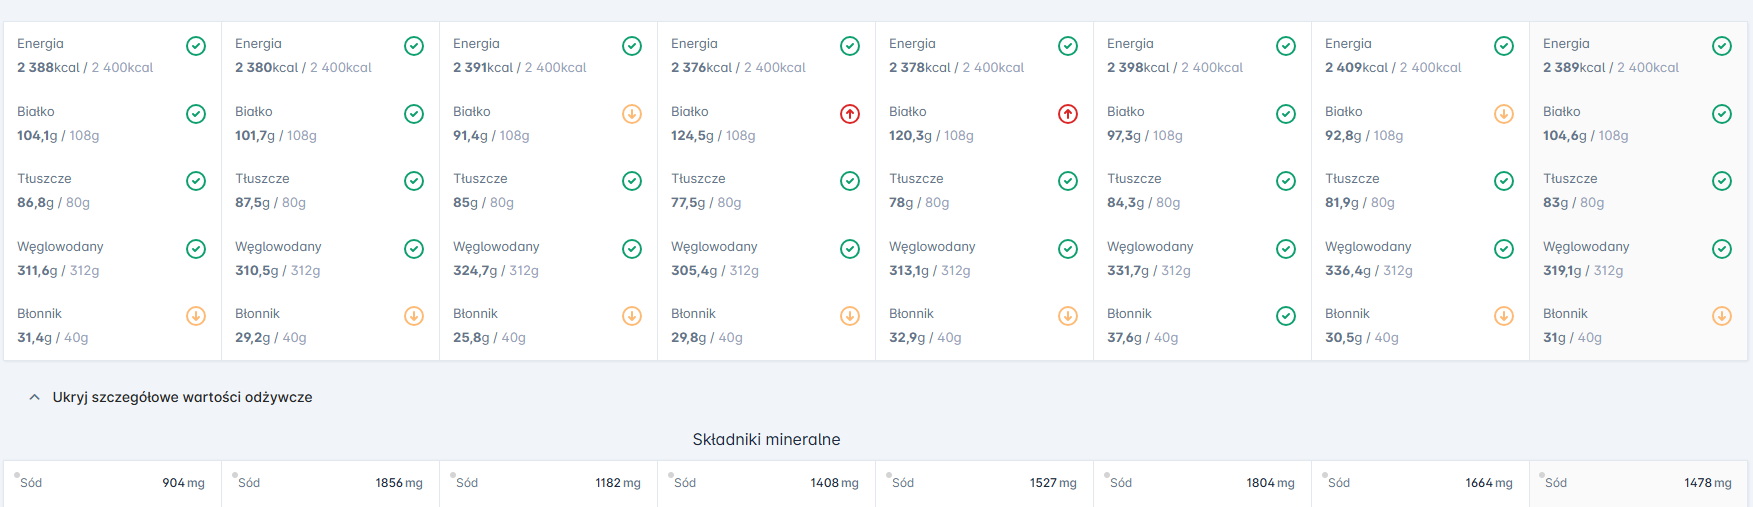Click orange down-arrow icon beside Białko 91,4g
Viewport: 1753px width, 507px height.
632,114
